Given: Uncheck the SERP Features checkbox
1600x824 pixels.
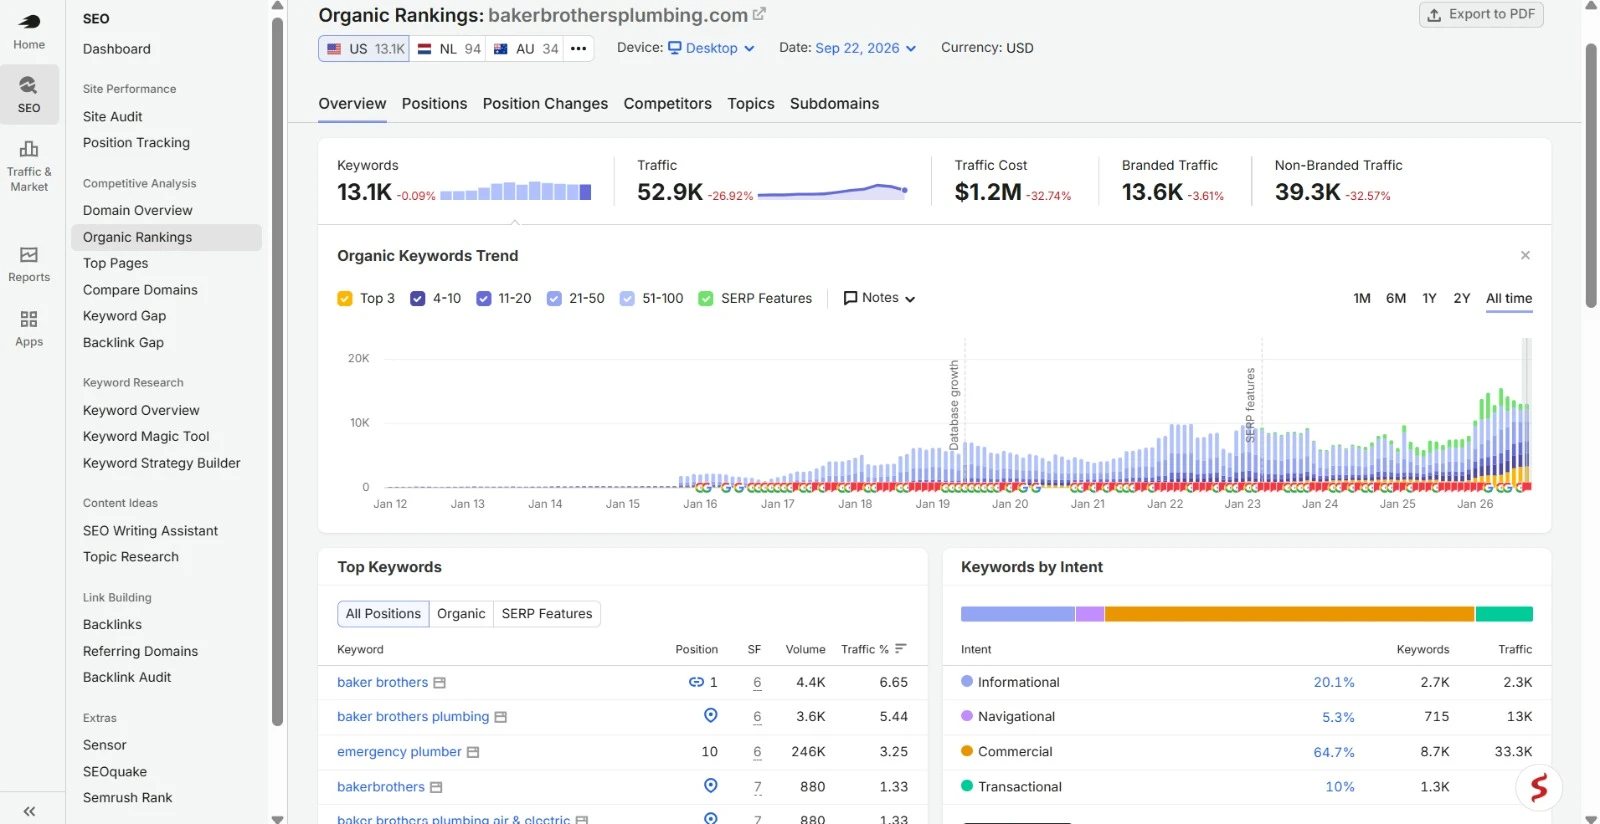Looking at the screenshot, I should pos(706,298).
